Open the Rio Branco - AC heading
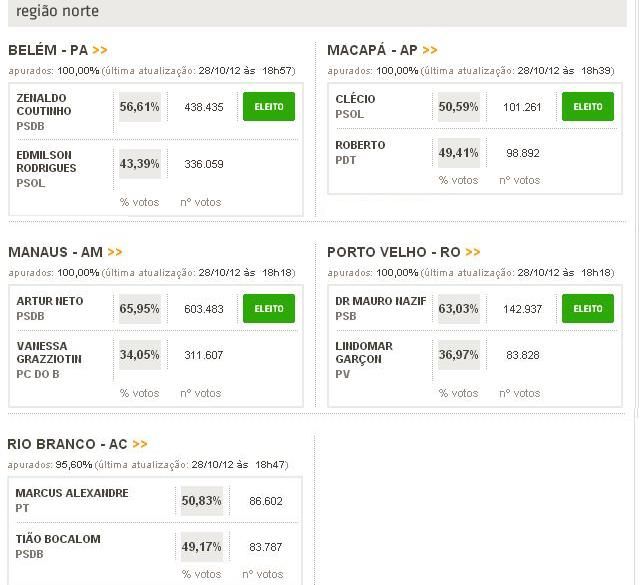 67,444
